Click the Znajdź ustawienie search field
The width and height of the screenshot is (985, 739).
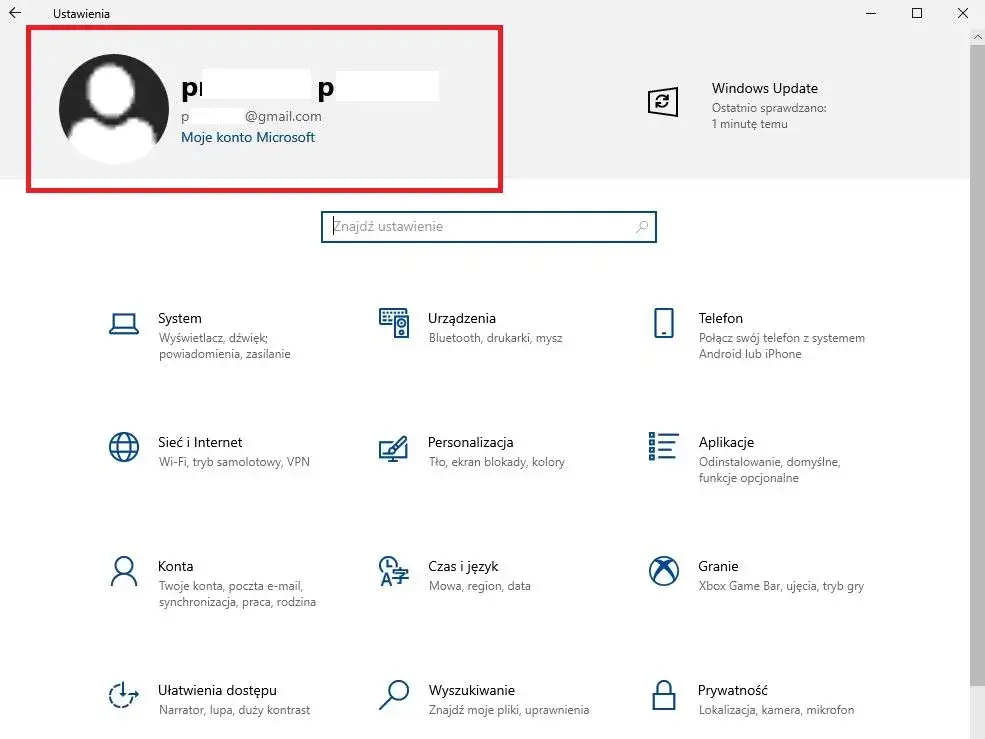450,227
